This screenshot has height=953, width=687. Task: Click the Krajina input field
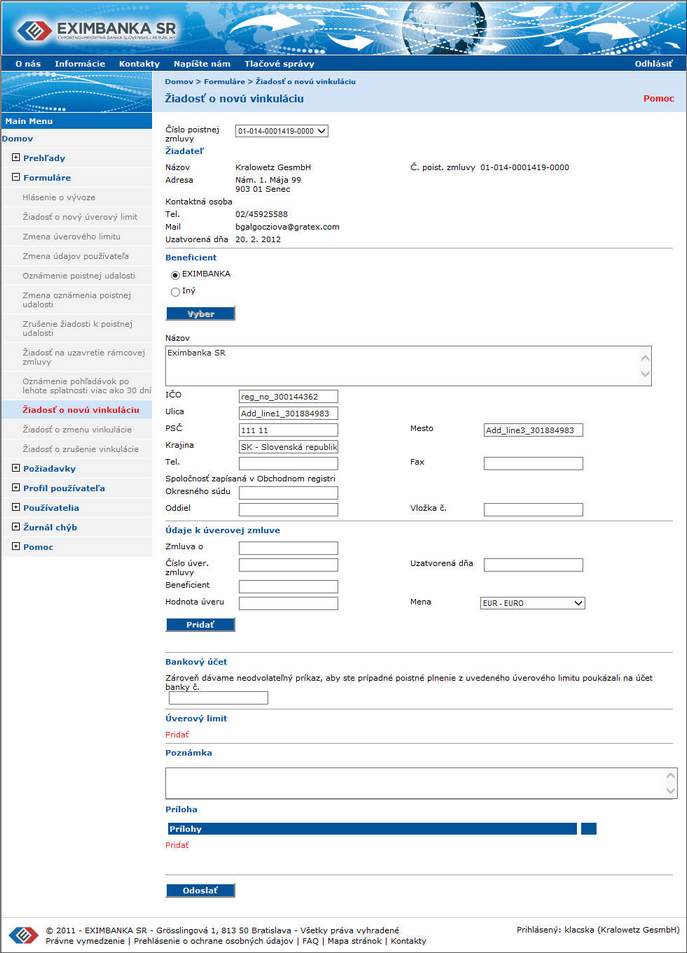click(288, 447)
